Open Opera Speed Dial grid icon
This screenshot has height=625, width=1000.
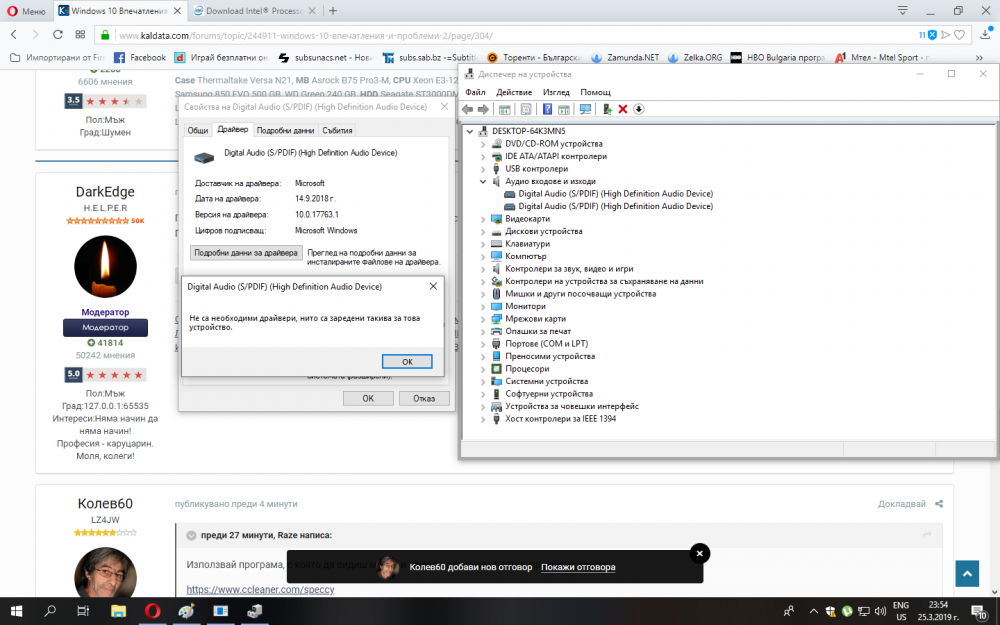pos(80,35)
